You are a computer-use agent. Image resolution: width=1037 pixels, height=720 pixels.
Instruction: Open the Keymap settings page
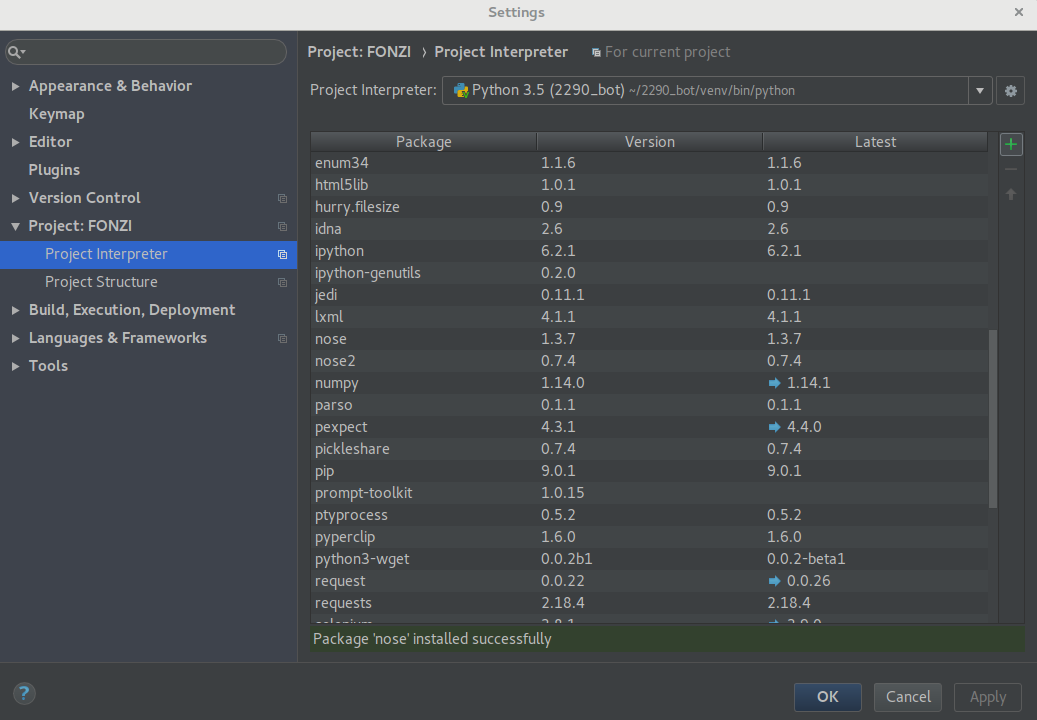pyautogui.click(x=56, y=114)
